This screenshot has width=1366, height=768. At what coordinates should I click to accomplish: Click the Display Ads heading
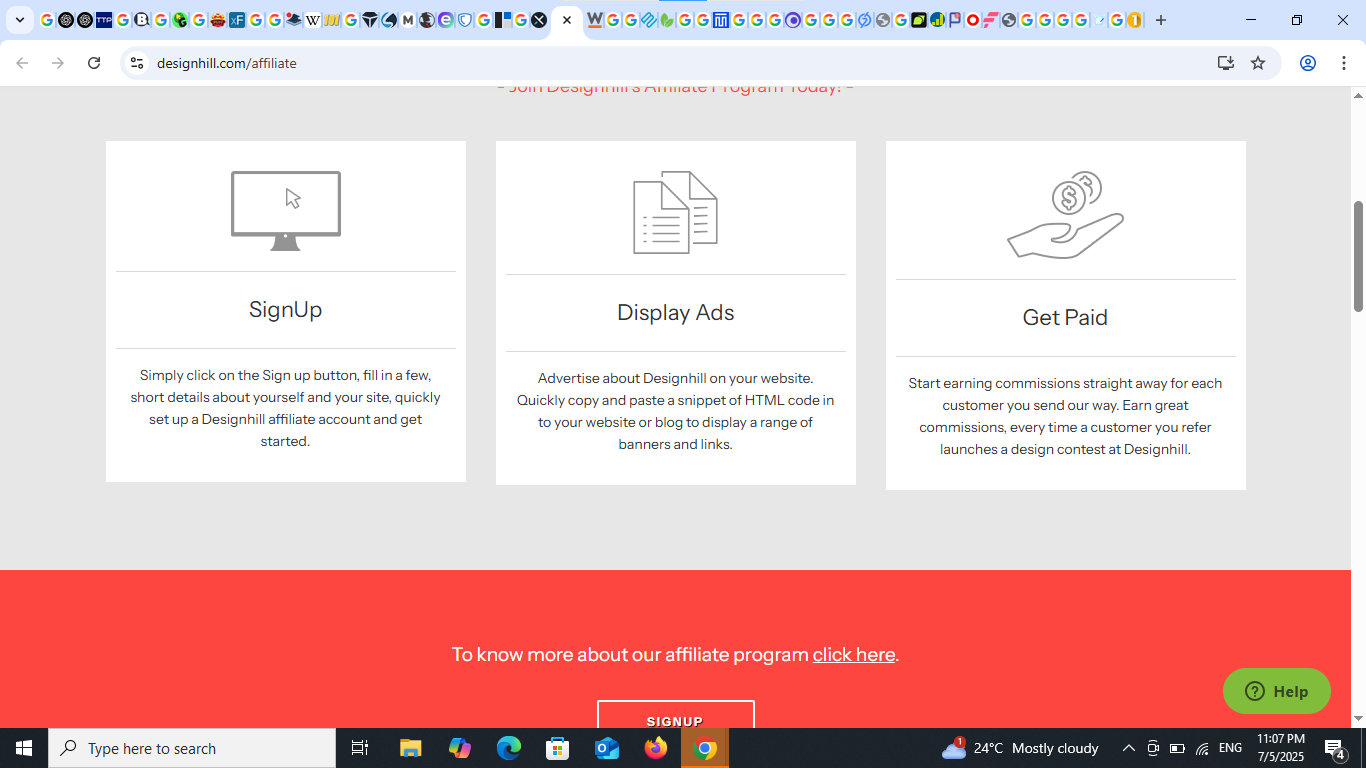676,313
